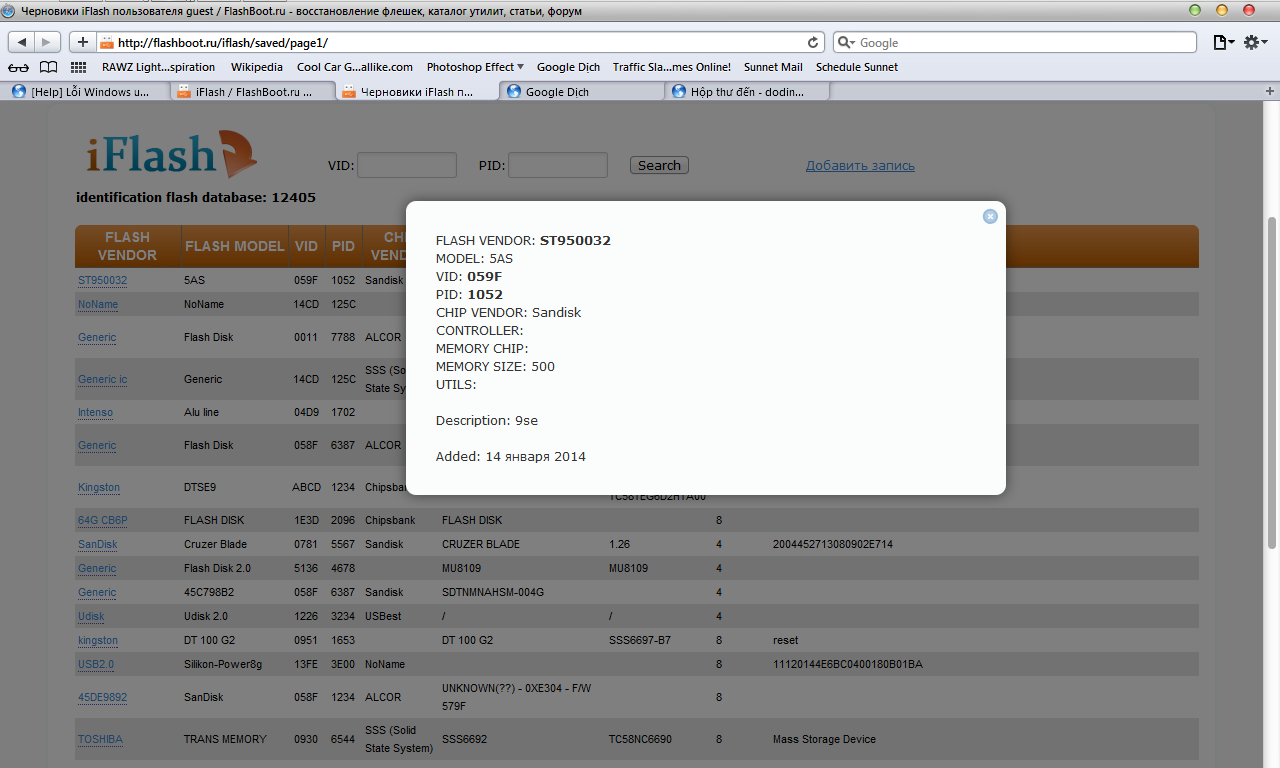Switch to the Hộp thư đến tab

746,91
